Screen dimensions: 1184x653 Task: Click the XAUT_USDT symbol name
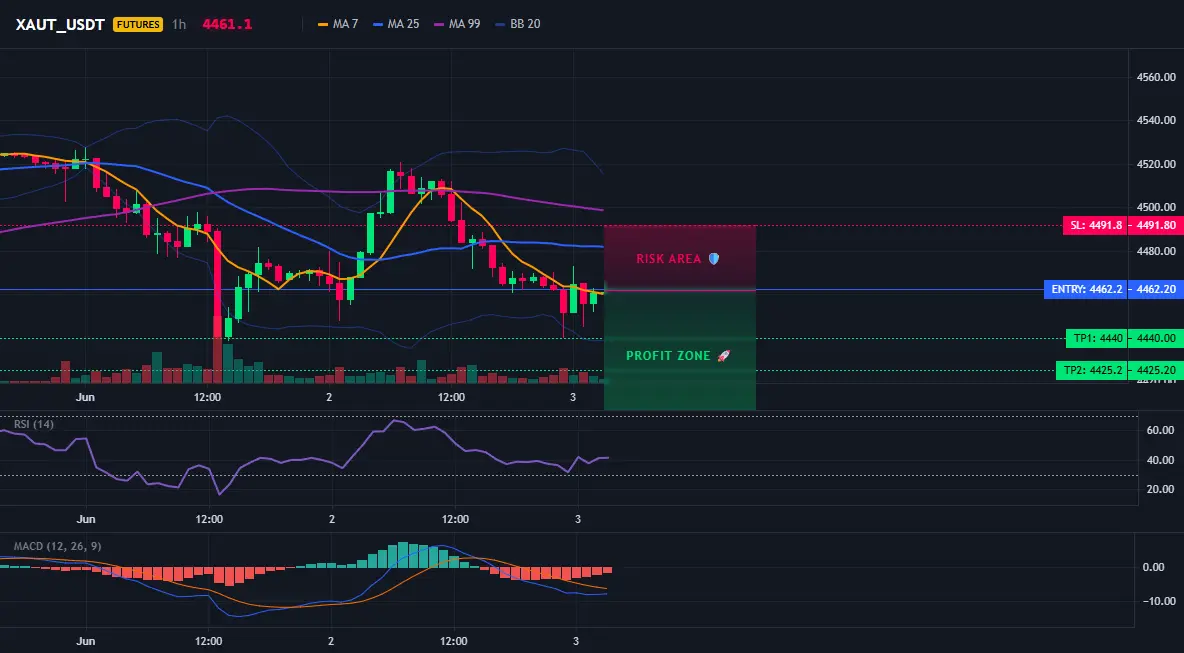[60, 24]
